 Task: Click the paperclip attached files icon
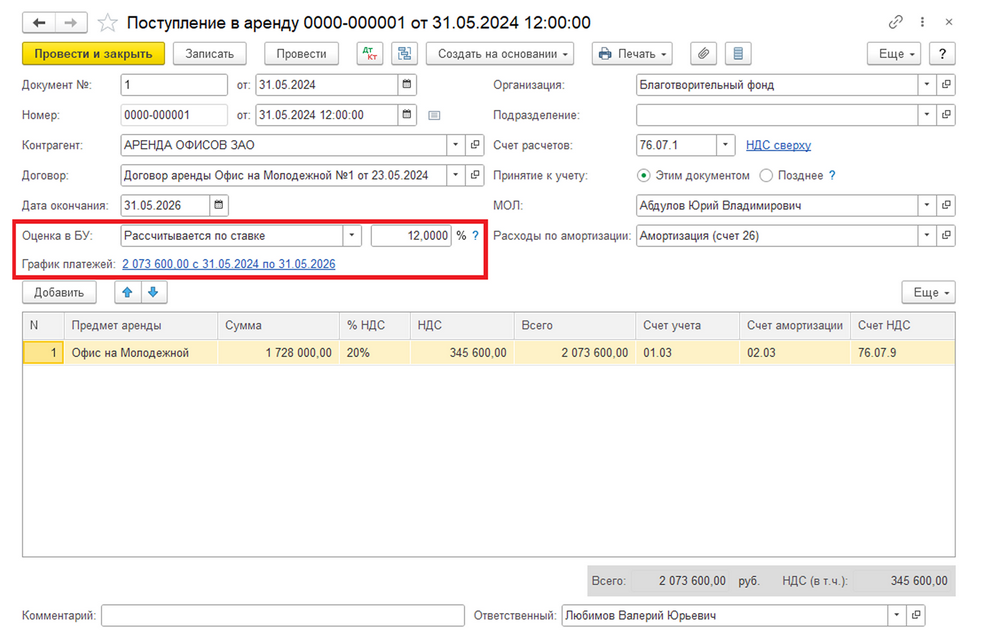click(x=705, y=54)
